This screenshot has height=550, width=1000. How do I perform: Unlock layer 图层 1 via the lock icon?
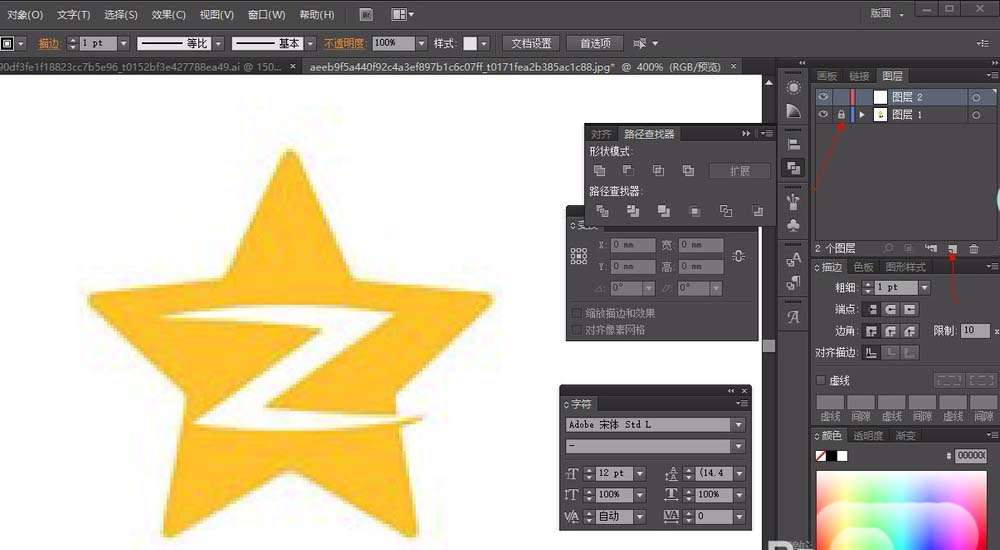coord(841,114)
